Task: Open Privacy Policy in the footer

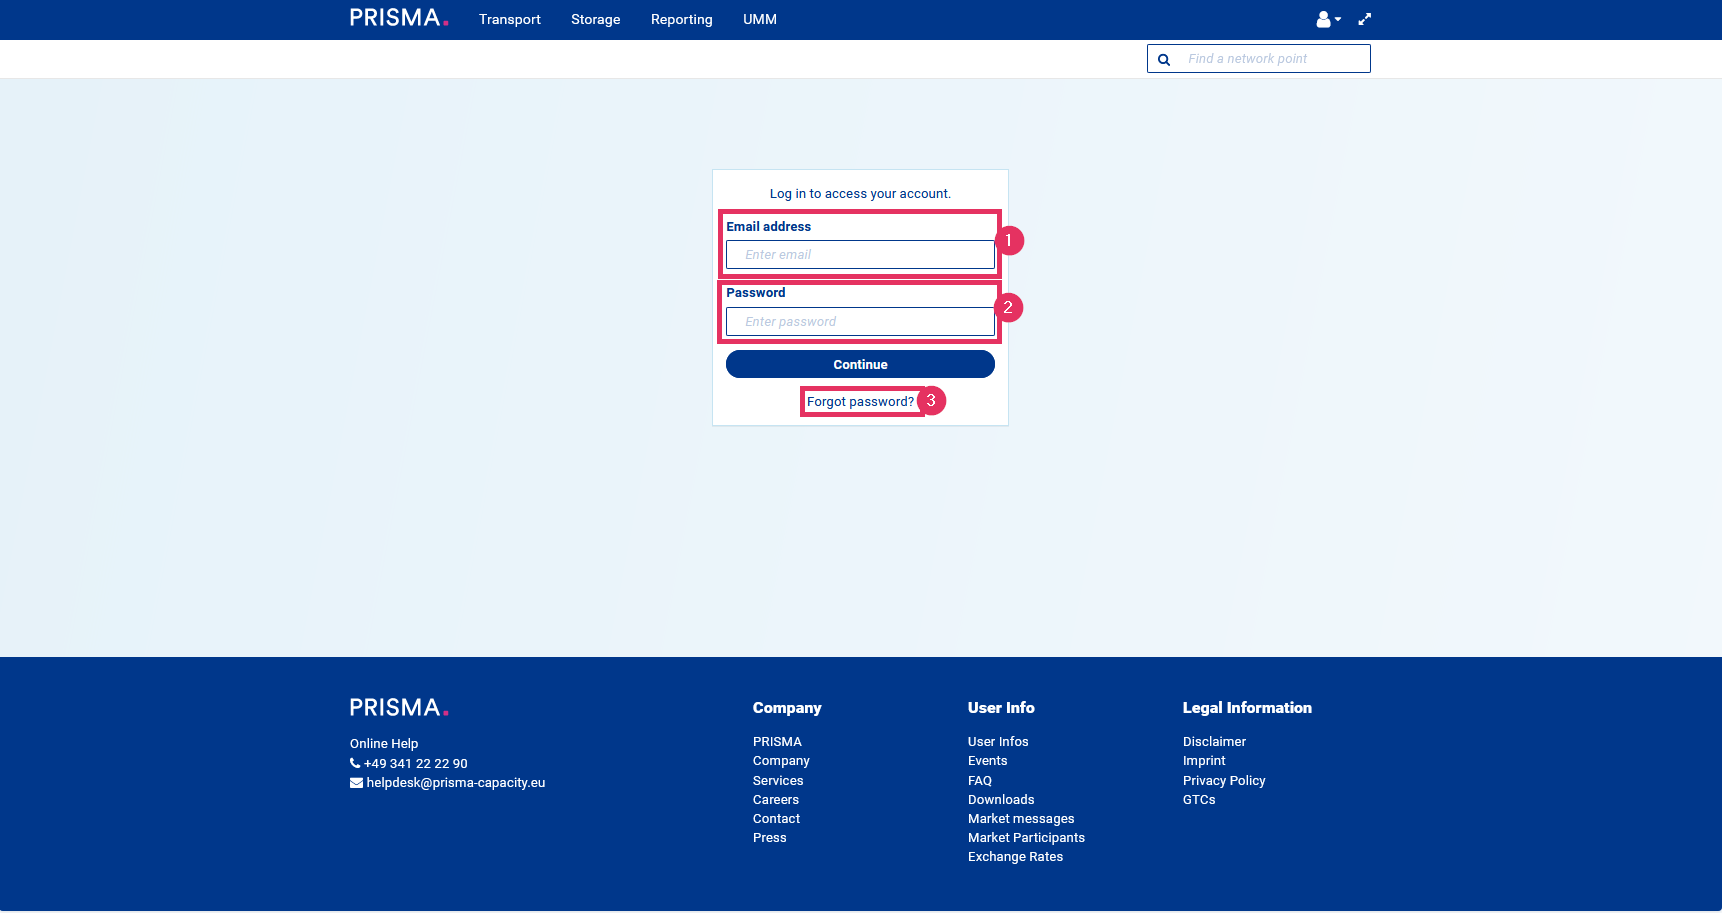Action: (1223, 781)
